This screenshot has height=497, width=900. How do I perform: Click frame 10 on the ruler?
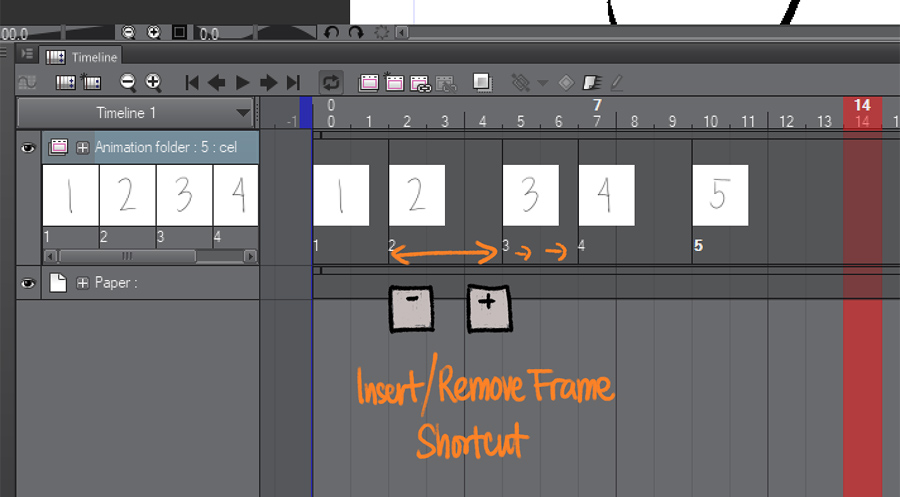[711, 121]
